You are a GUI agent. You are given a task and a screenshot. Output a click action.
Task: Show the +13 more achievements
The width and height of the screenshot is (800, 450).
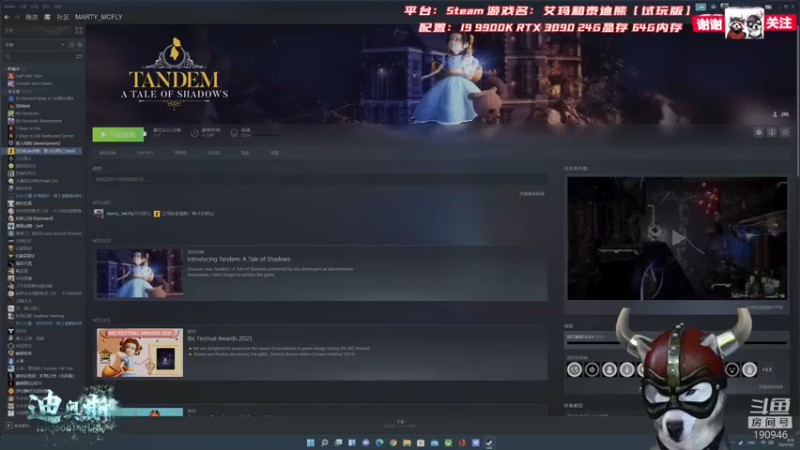[x=767, y=369]
